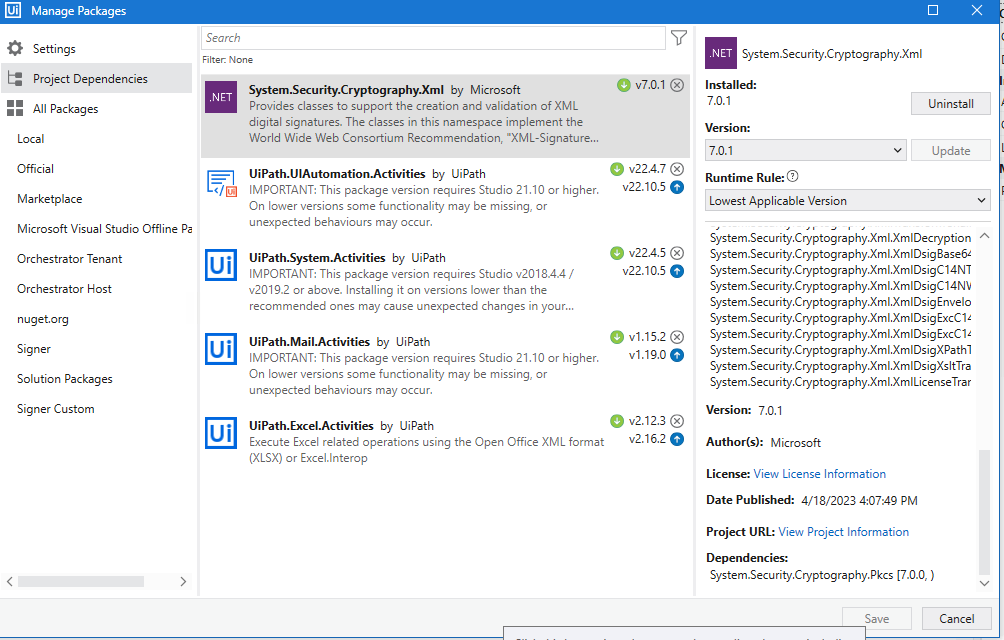This screenshot has height=640, width=1004.
Task: Select the nuget.org feed
Action: point(43,319)
